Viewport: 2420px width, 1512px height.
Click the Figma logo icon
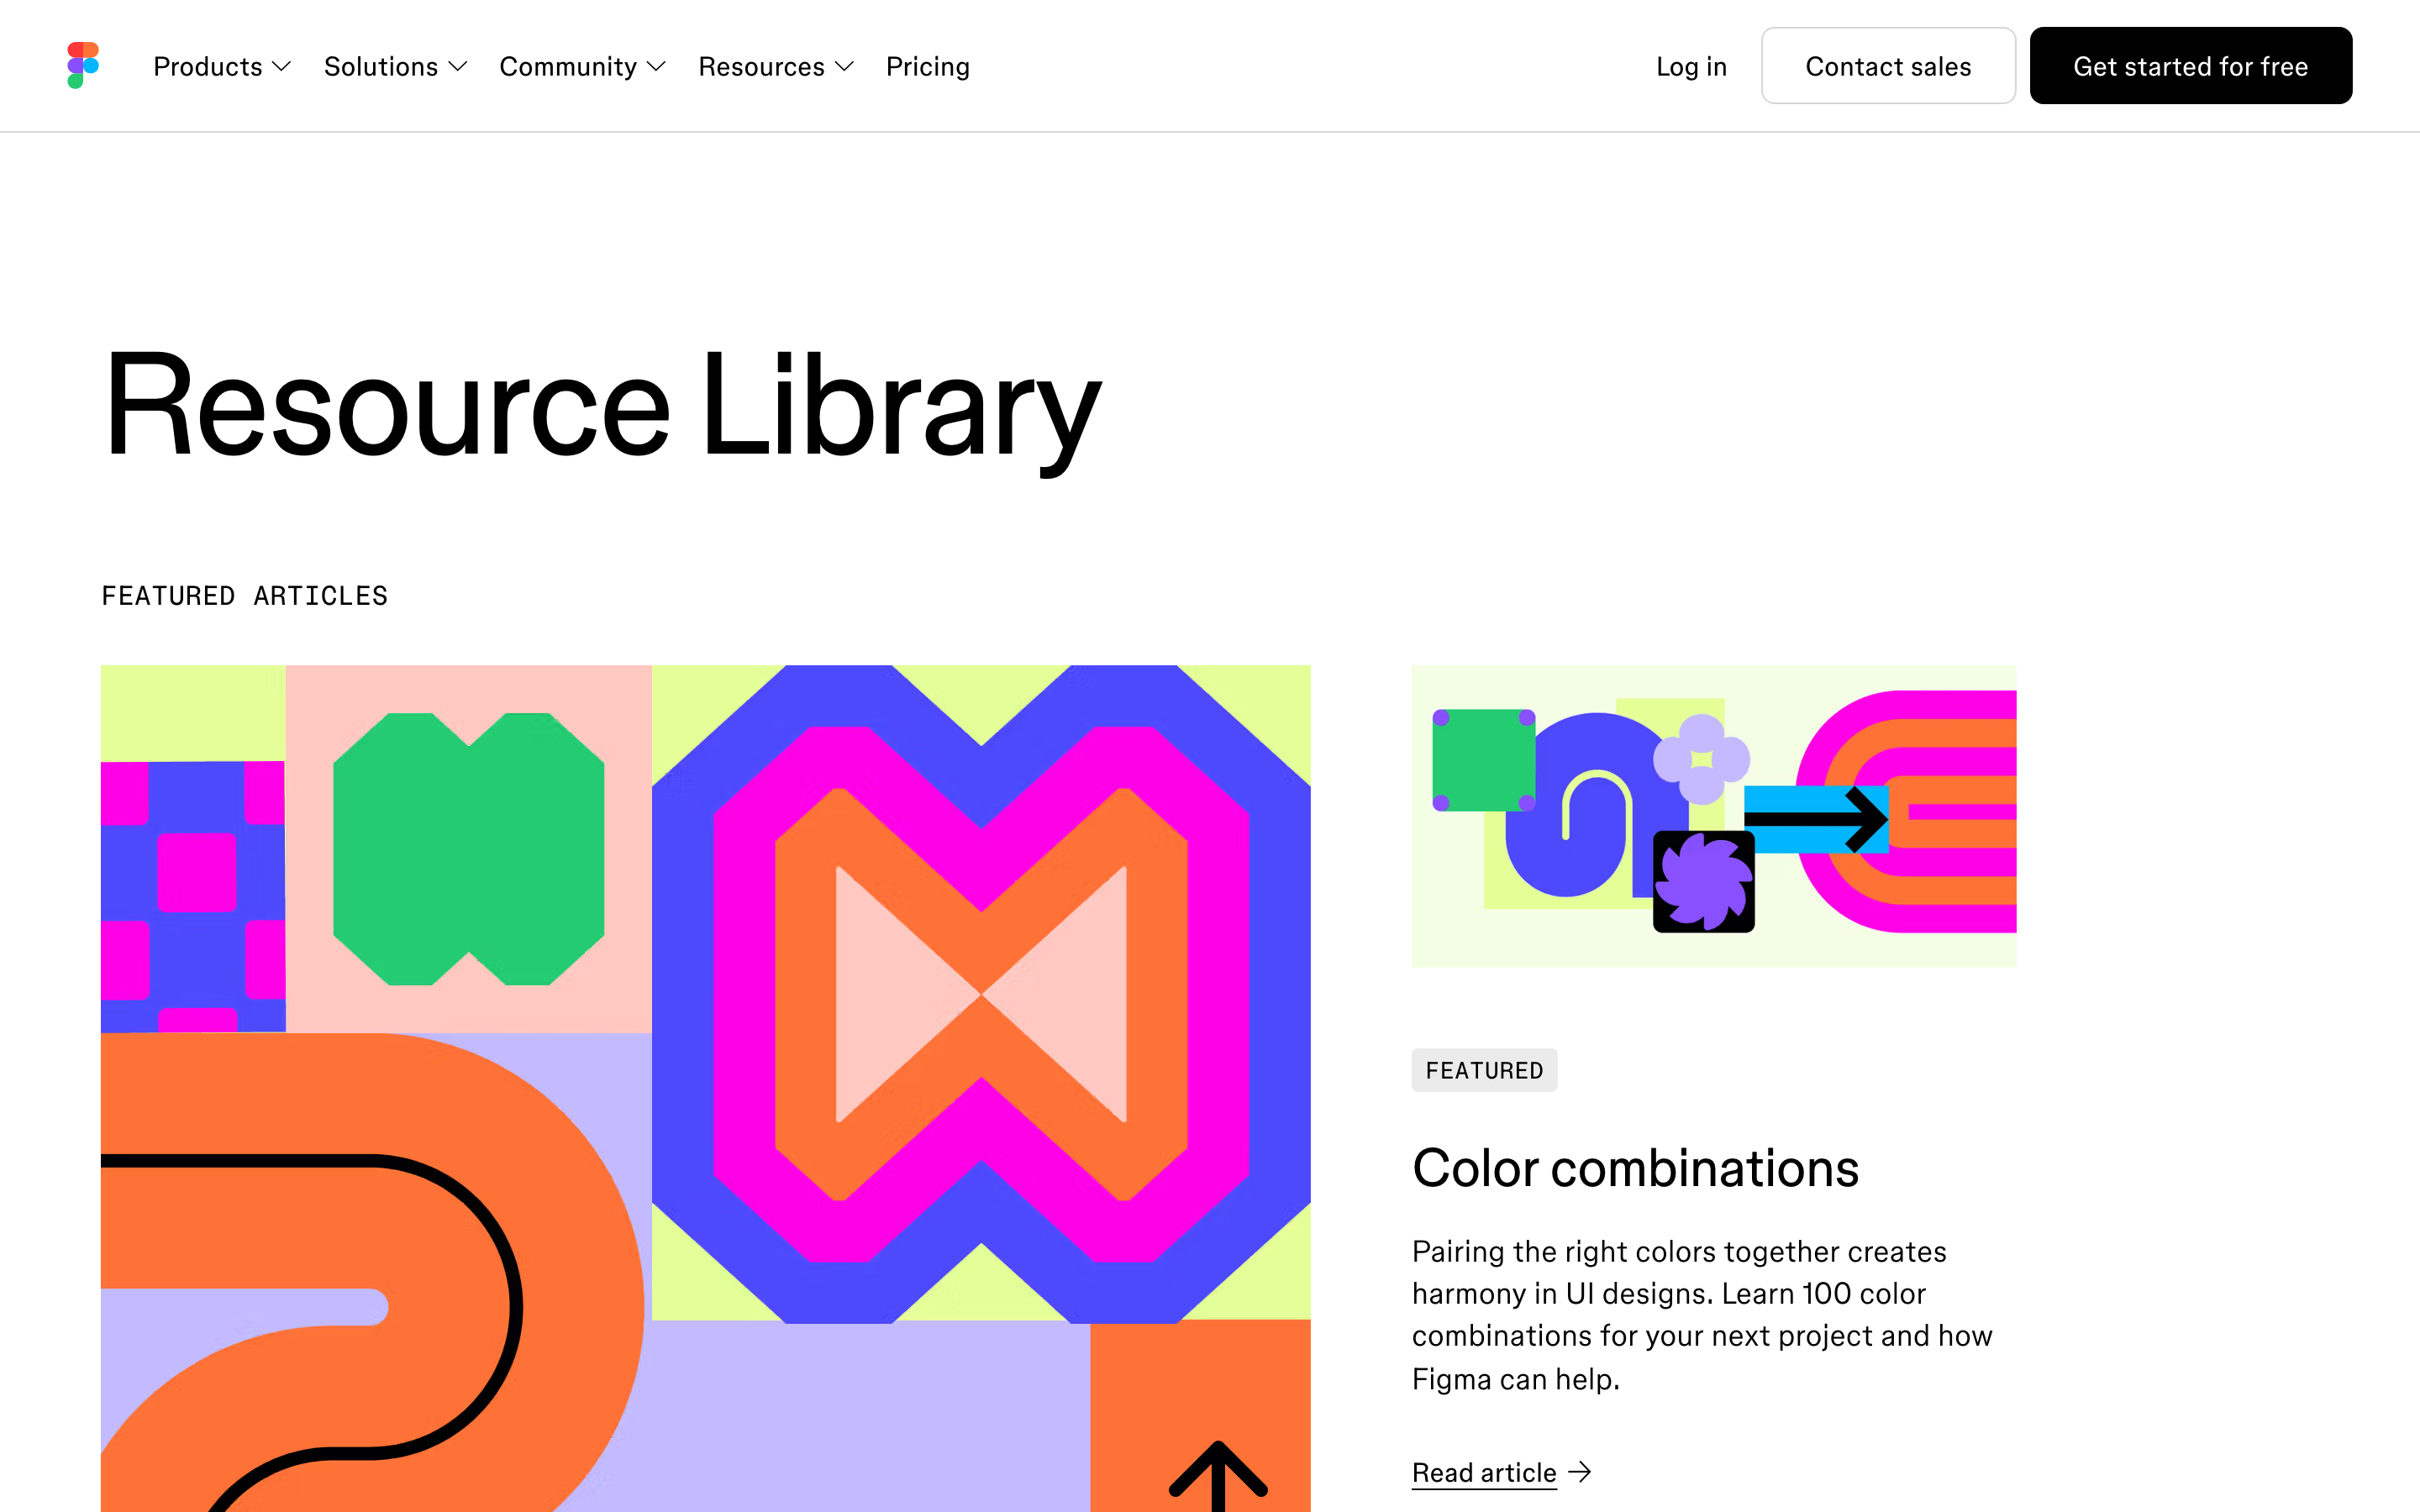(x=83, y=66)
